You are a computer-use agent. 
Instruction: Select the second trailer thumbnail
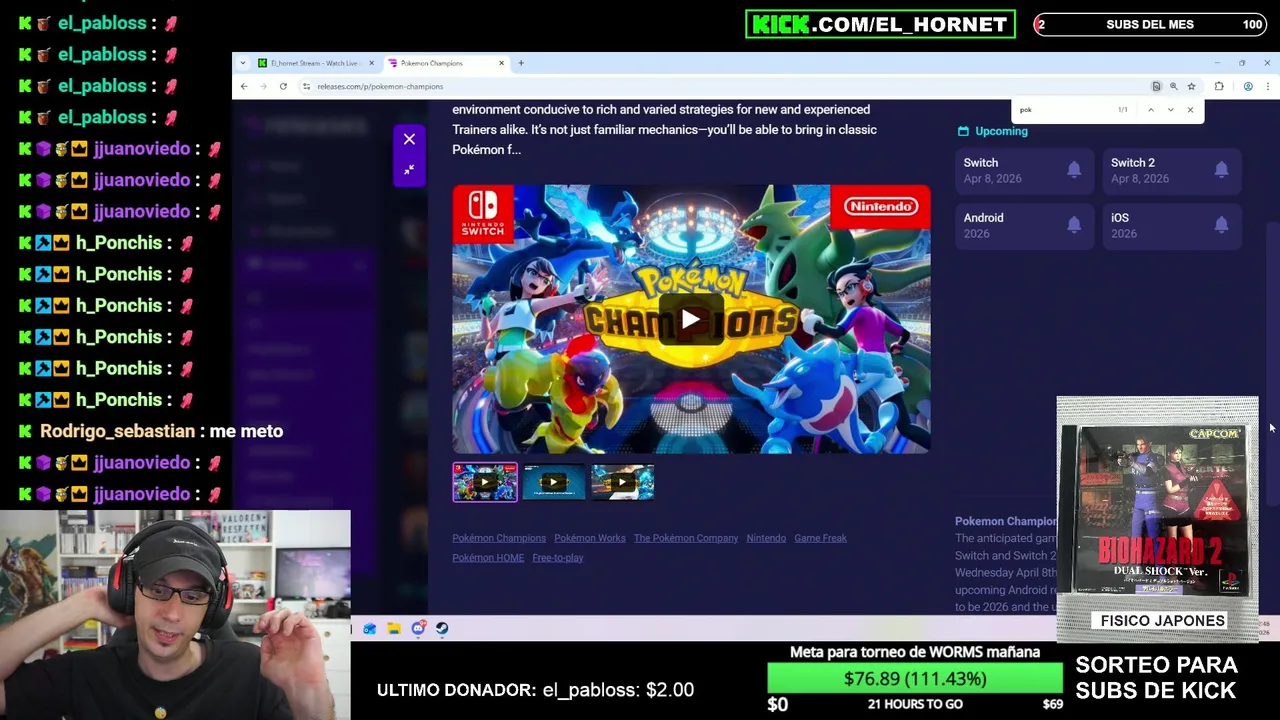[553, 482]
